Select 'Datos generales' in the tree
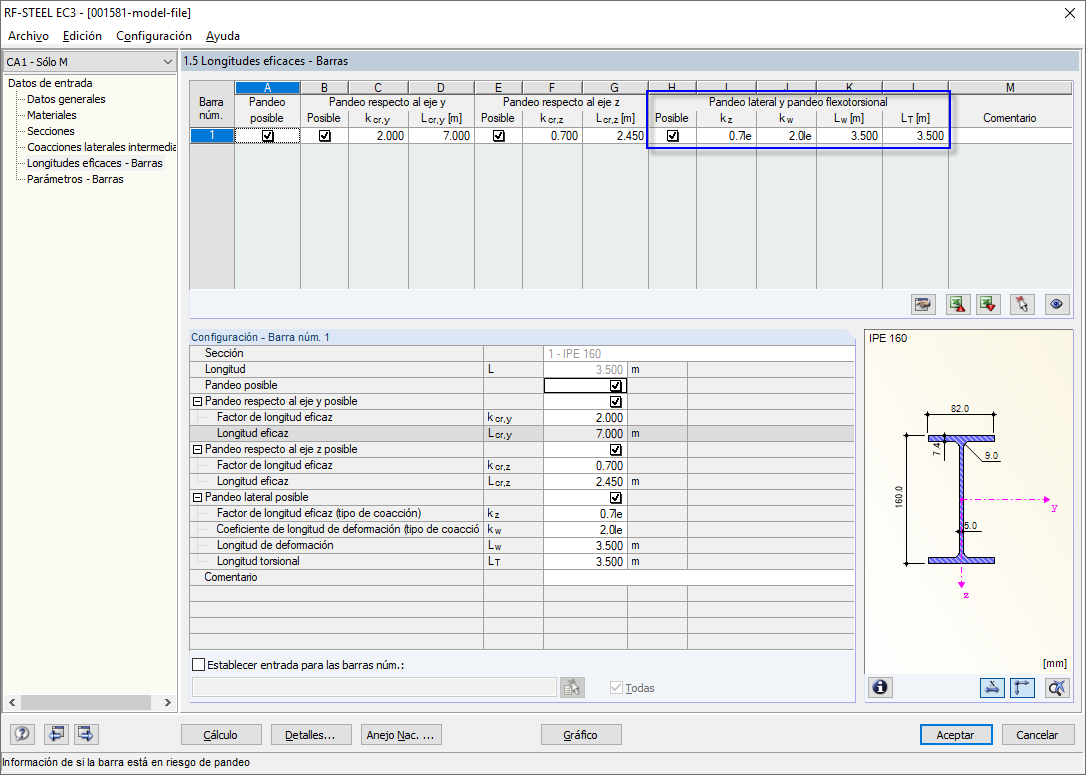This screenshot has height=775, width=1086. pyautogui.click(x=66, y=99)
